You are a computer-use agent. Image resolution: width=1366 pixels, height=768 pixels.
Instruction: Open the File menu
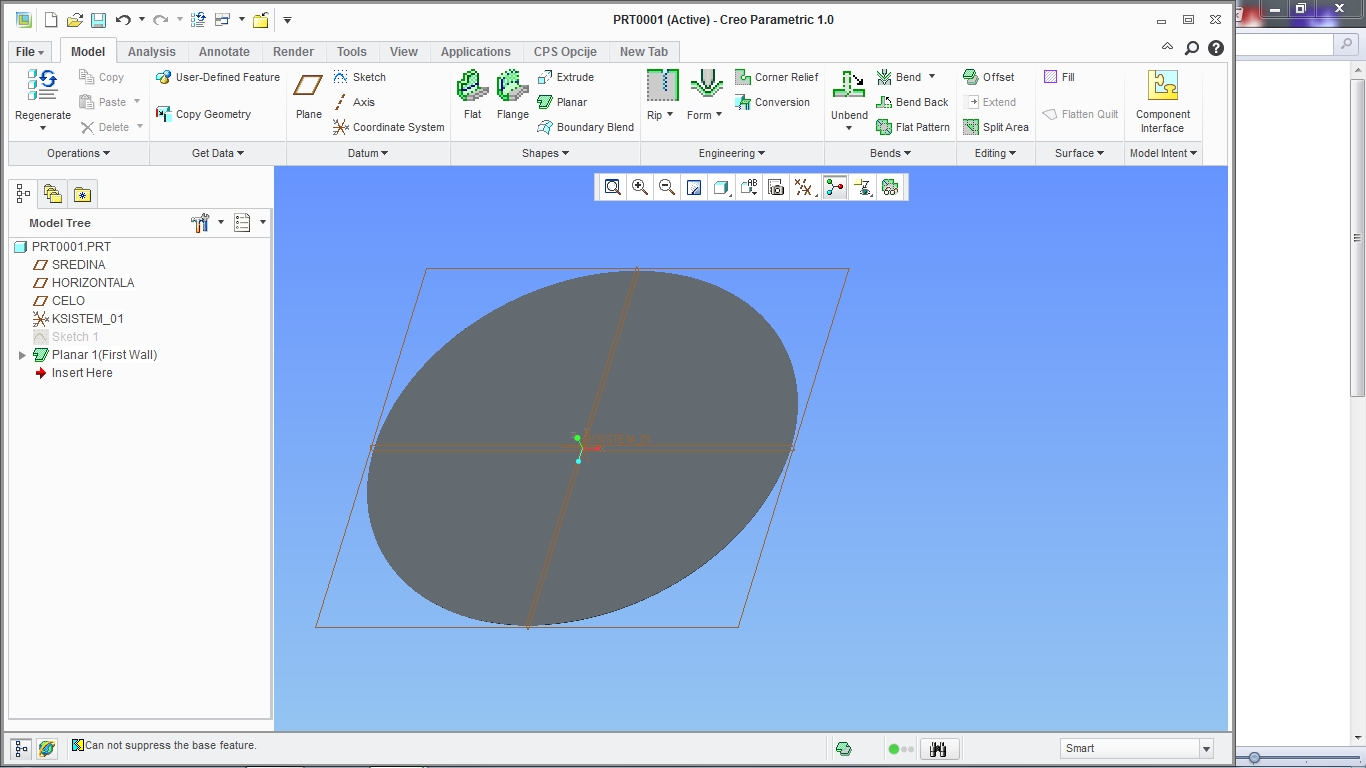[29, 52]
